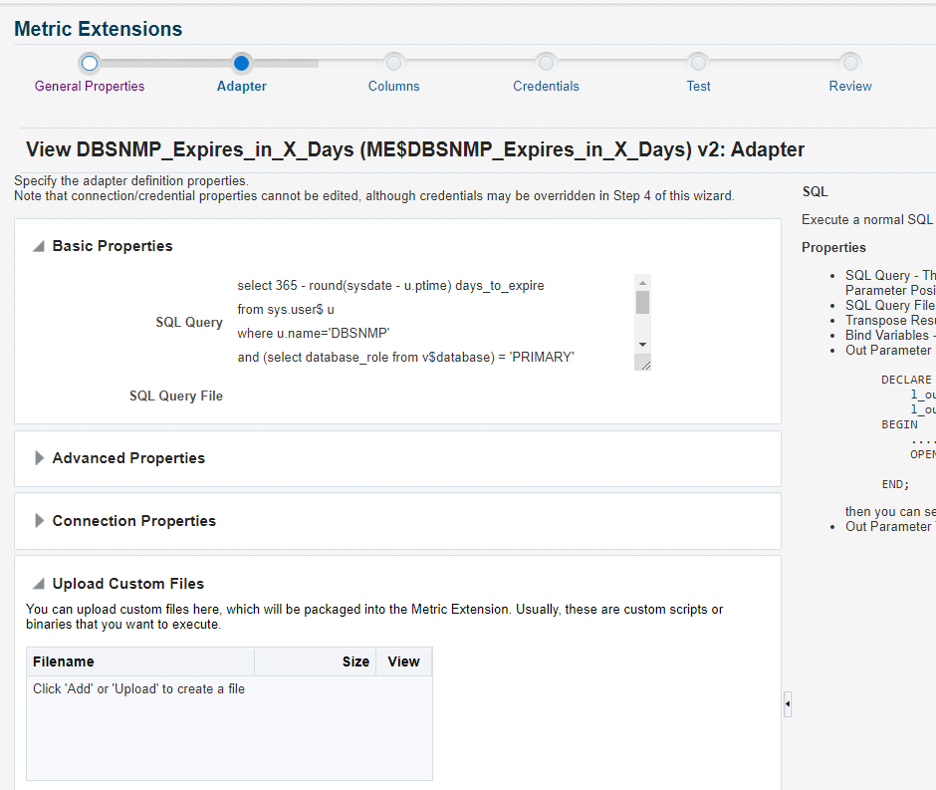Click the Metric Extensions page title
The width and height of the screenshot is (936, 790).
[x=98, y=29]
